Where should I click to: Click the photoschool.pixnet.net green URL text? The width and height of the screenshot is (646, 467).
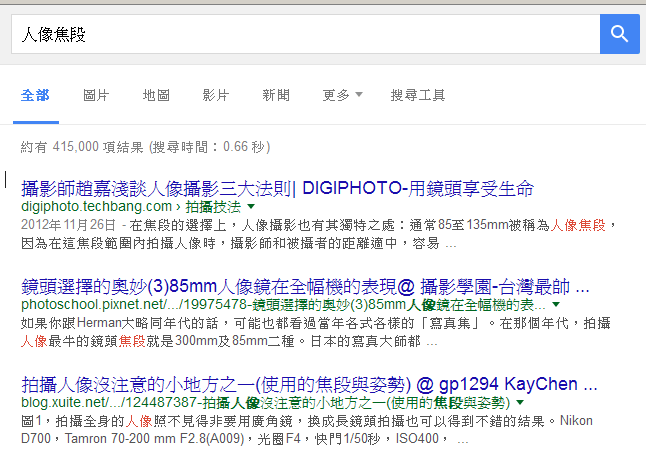(x=283, y=305)
